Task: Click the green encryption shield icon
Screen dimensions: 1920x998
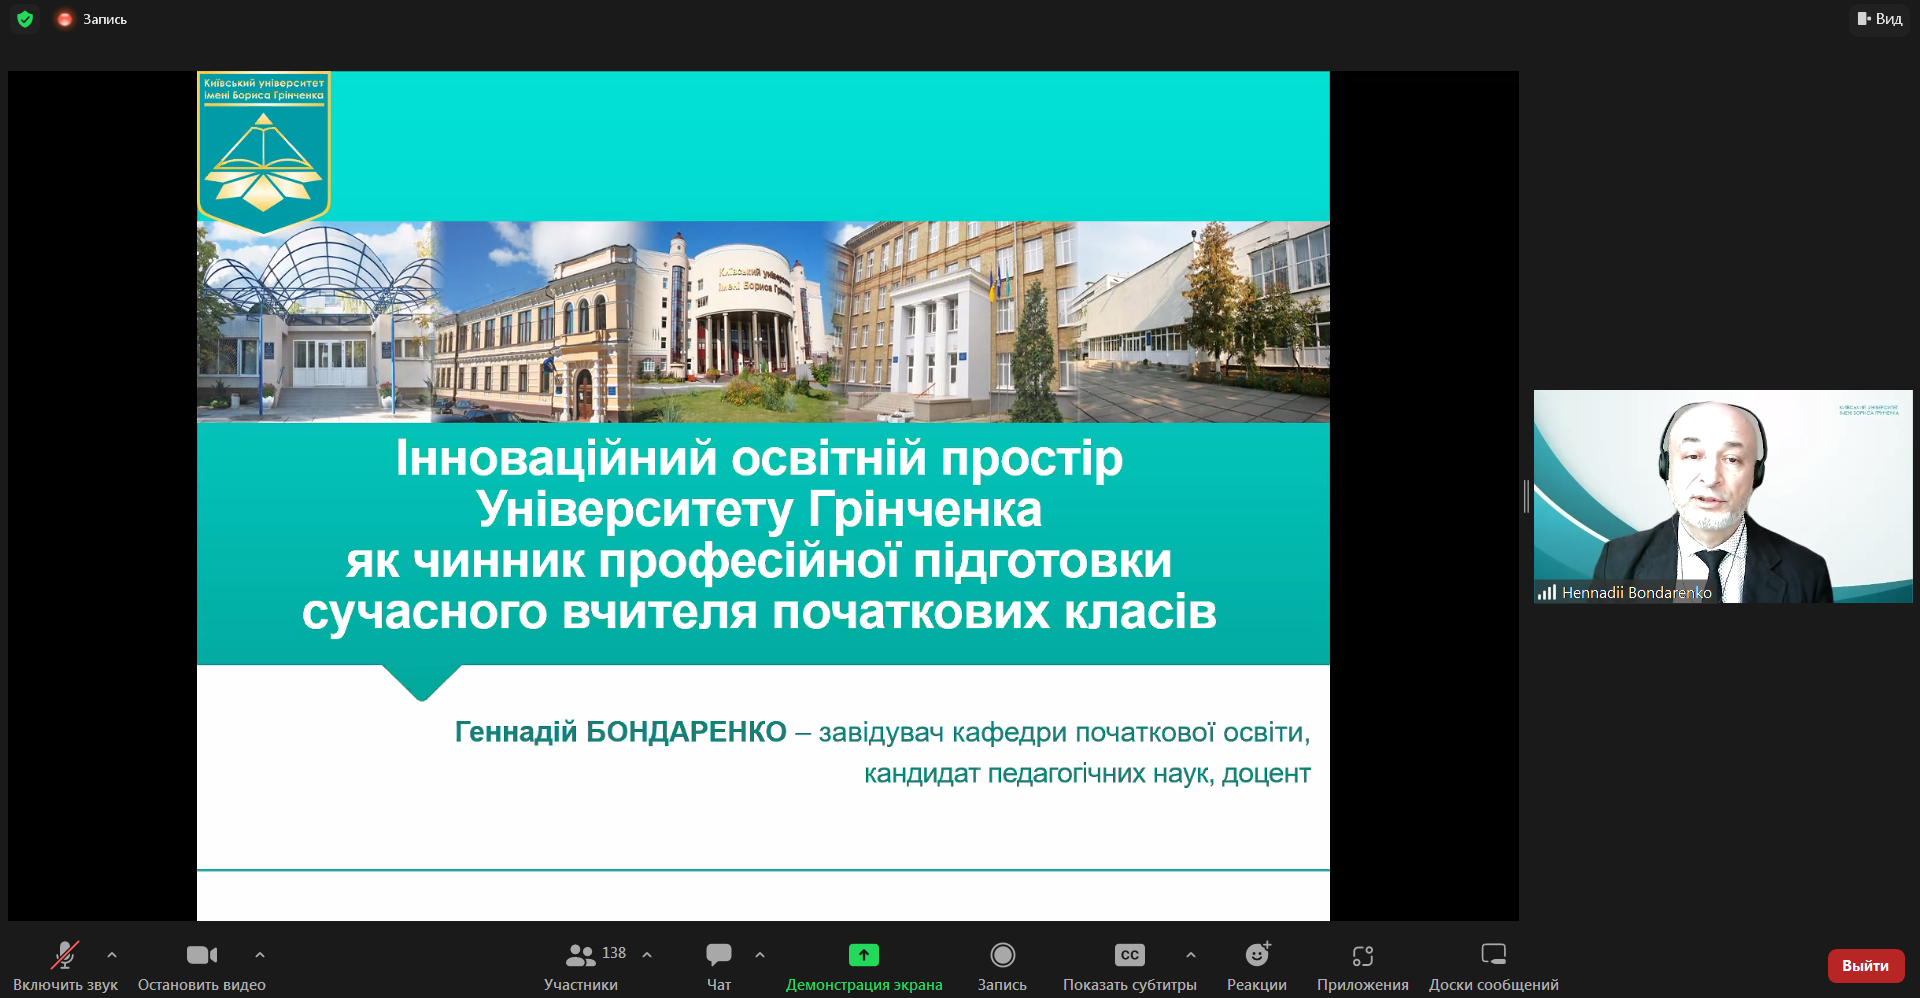Action: [x=25, y=19]
